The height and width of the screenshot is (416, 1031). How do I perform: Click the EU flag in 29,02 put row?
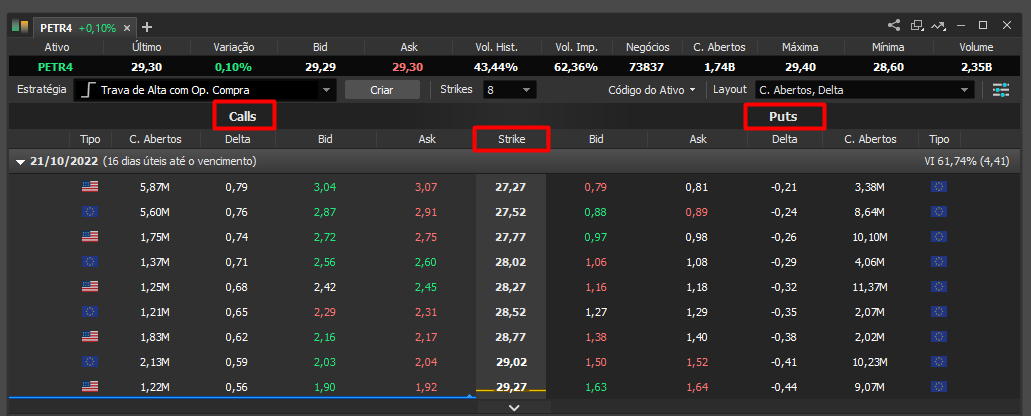click(x=938, y=361)
